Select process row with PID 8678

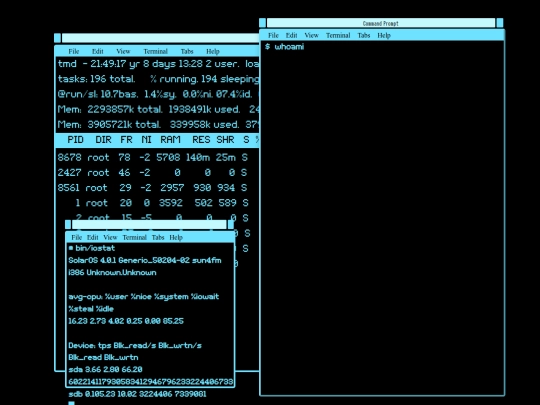[x=153, y=157]
